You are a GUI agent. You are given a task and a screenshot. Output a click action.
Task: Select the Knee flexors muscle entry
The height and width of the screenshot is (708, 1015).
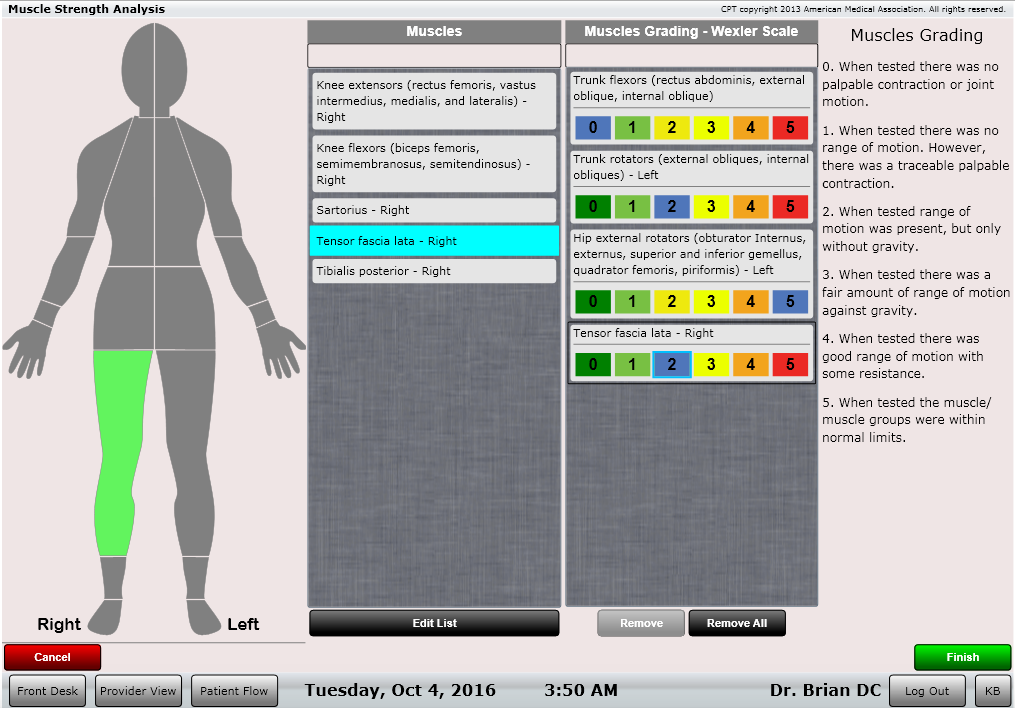click(x=433, y=162)
